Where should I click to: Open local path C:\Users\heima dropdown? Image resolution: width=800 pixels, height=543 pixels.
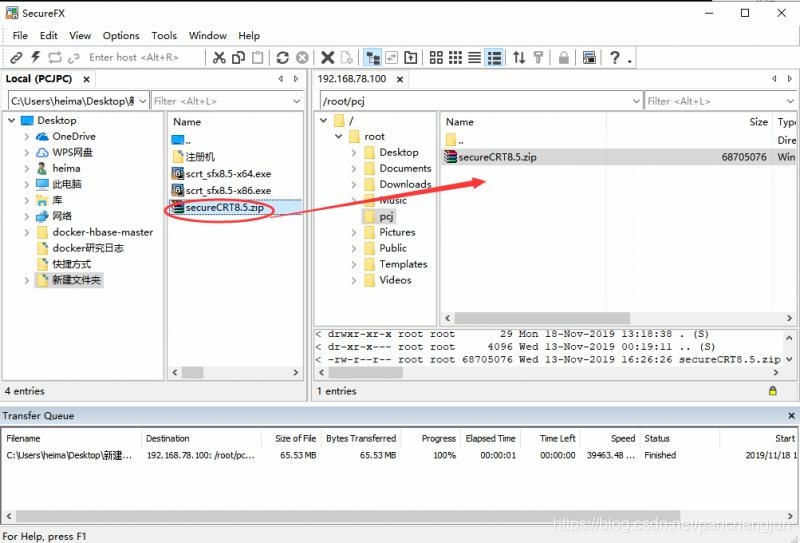[143, 101]
